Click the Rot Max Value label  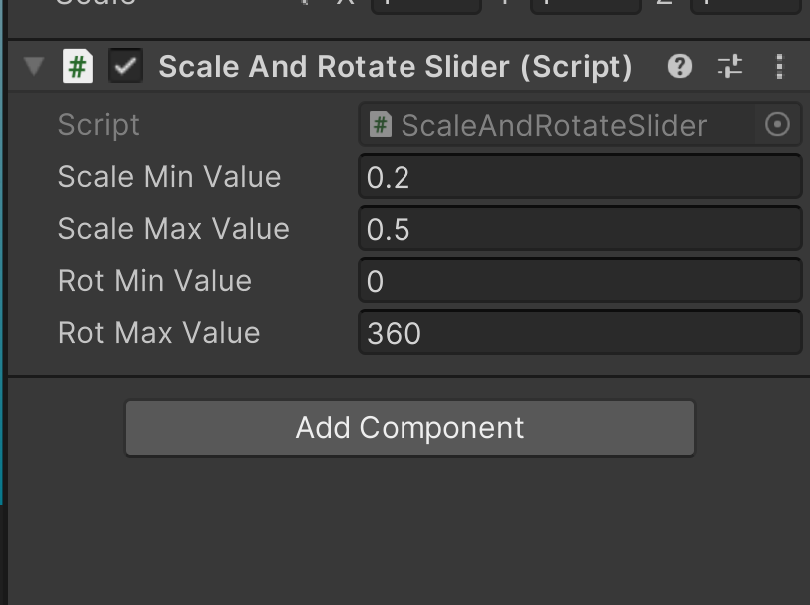pyautogui.click(x=159, y=332)
